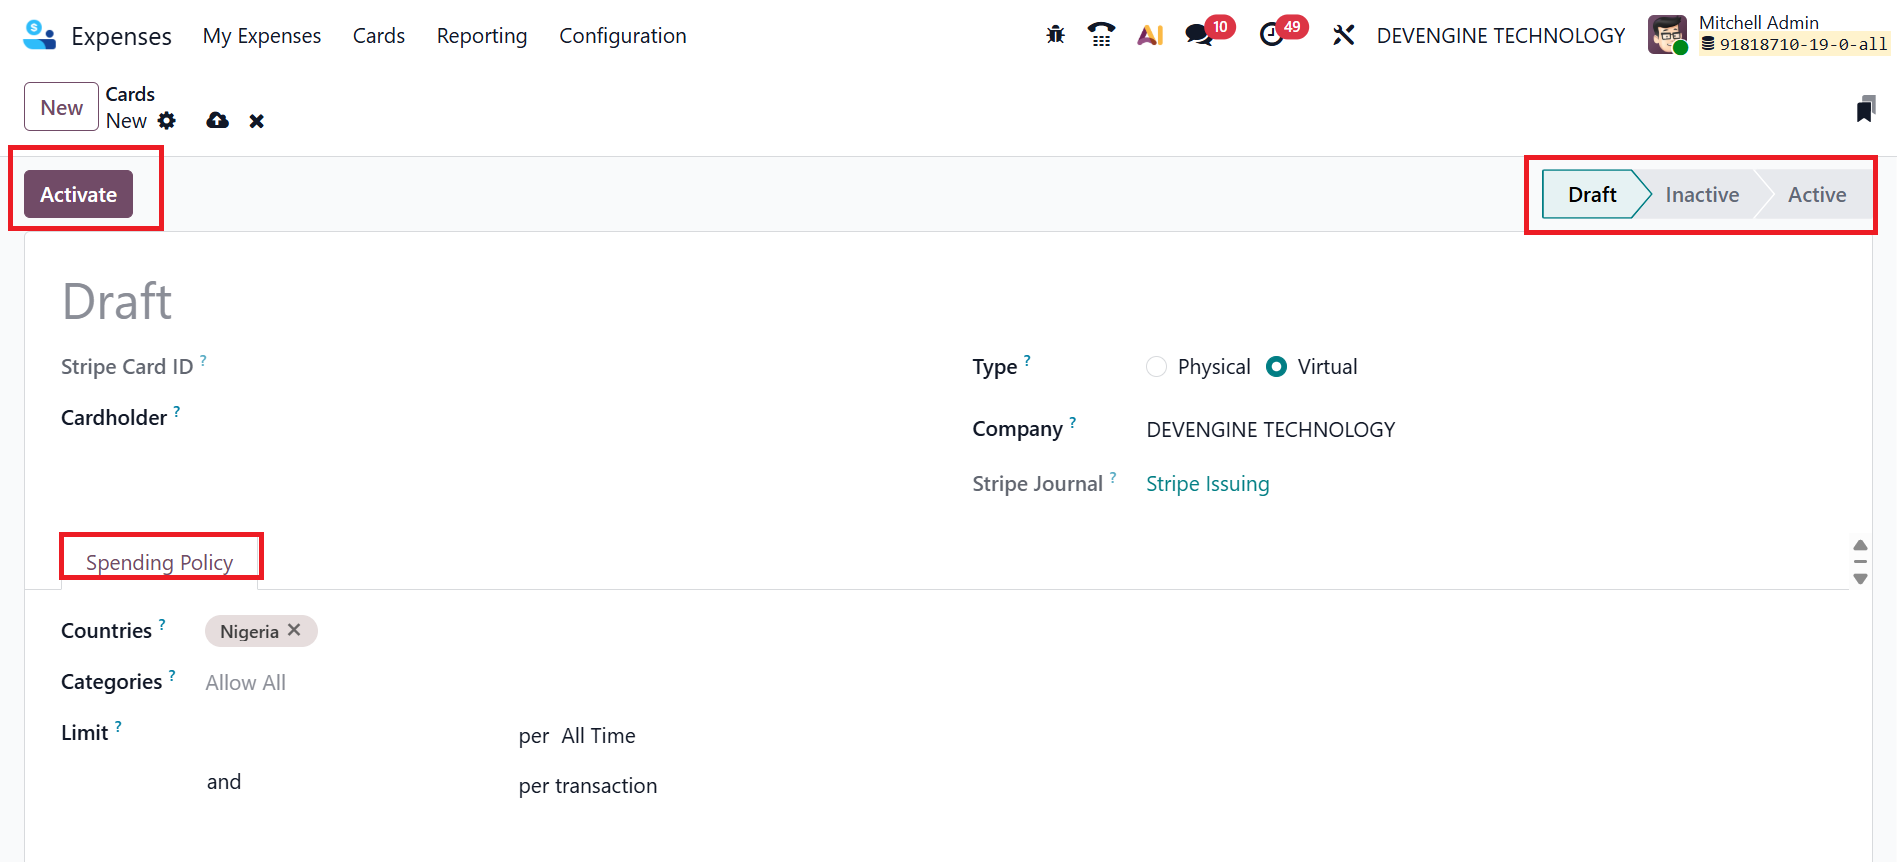Click the Activate button

click(79, 195)
